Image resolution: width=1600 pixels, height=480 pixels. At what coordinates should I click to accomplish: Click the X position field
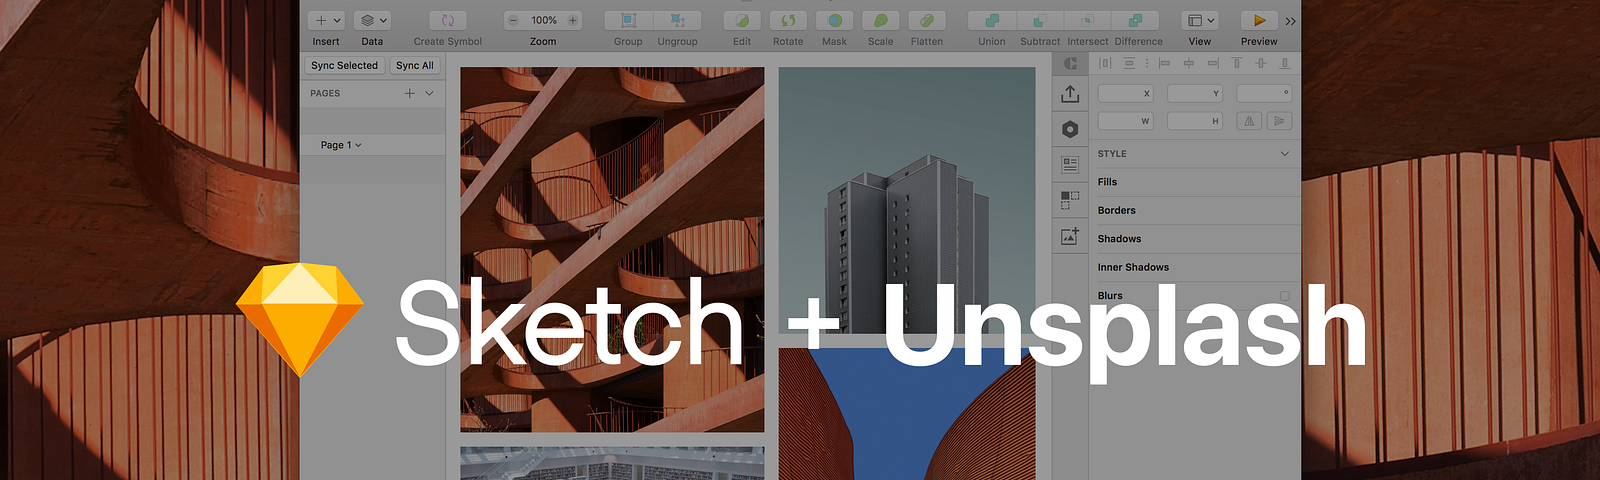point(1126,93)
